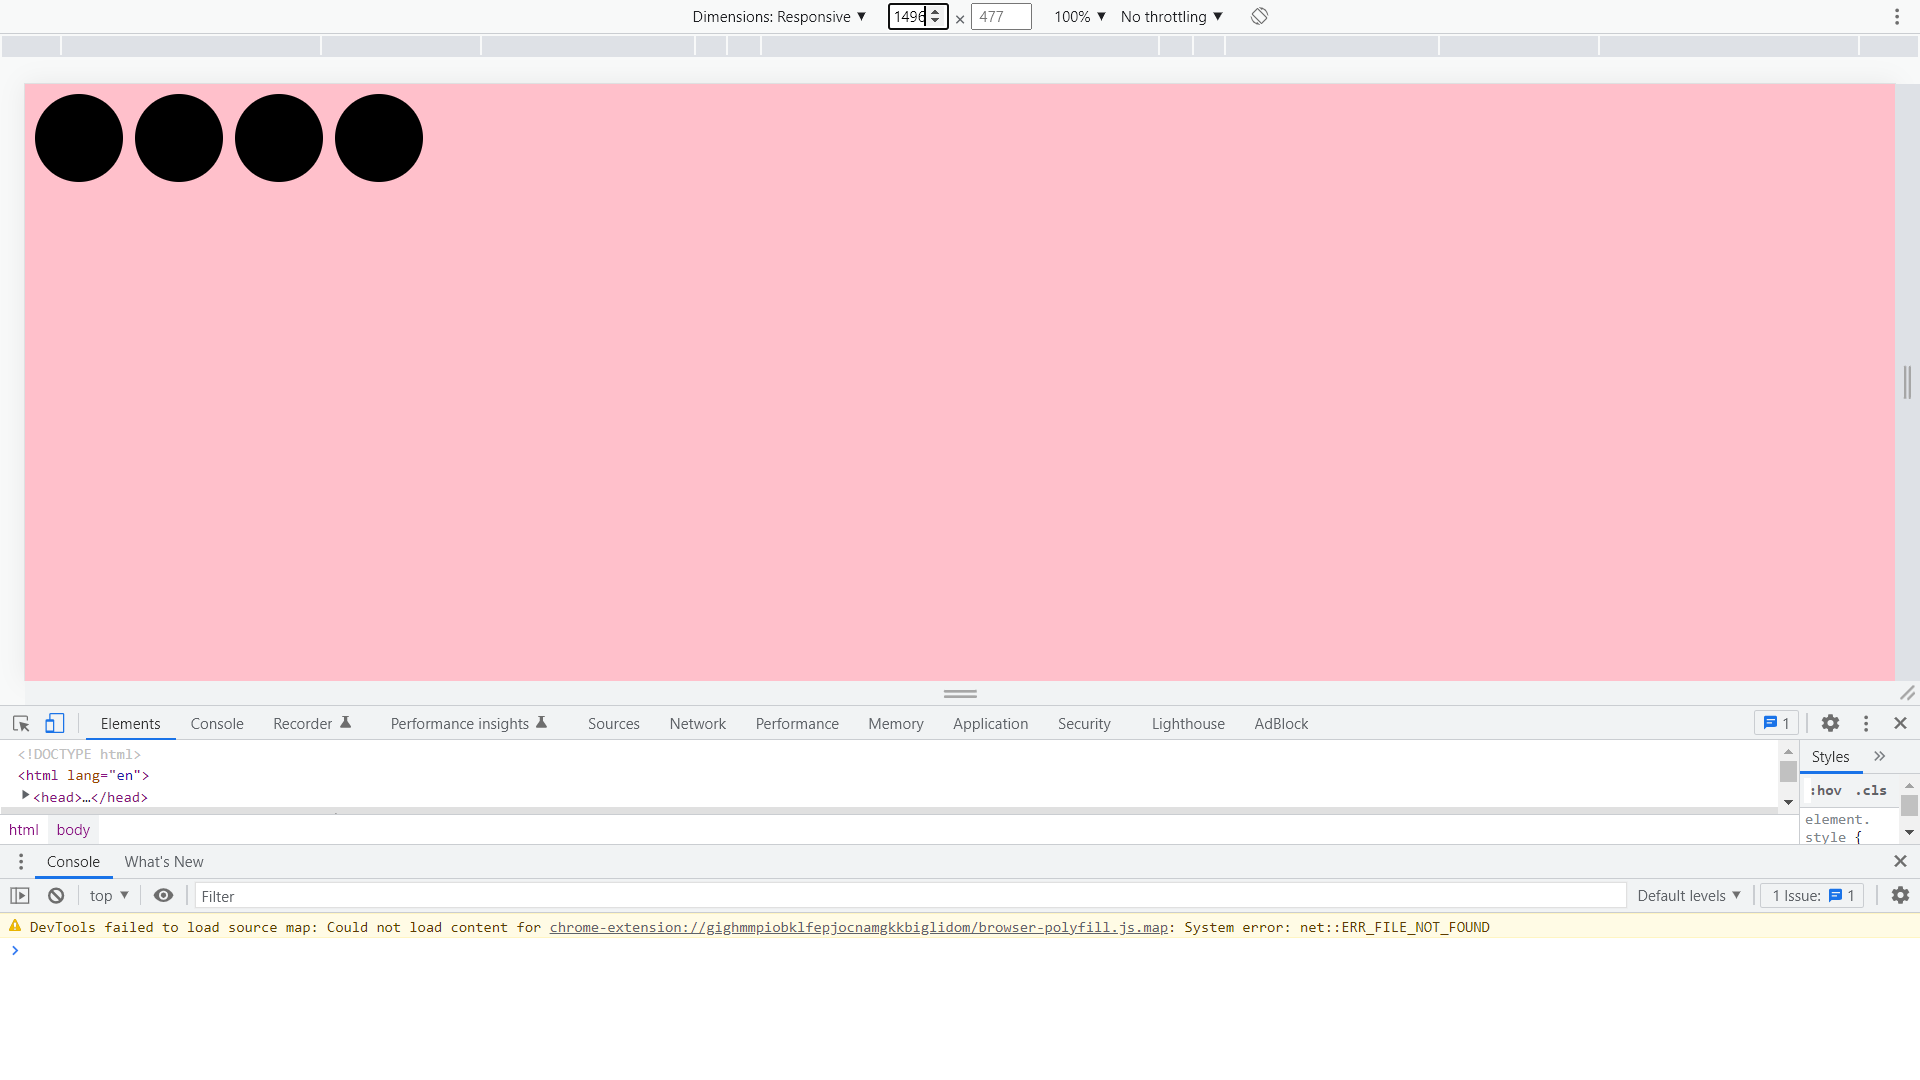Open DevTools settings gear icon

click(1830, 723)
